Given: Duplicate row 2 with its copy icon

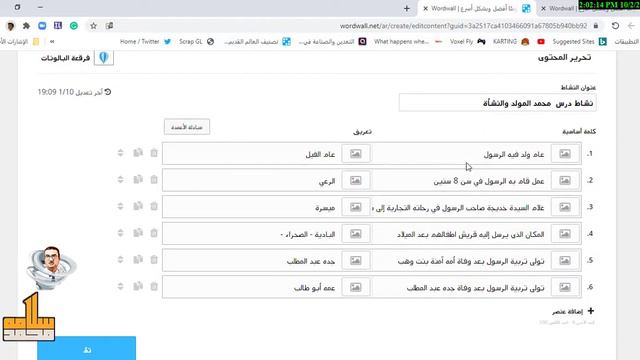Looking at the screenshot, I should click(138, 179).
